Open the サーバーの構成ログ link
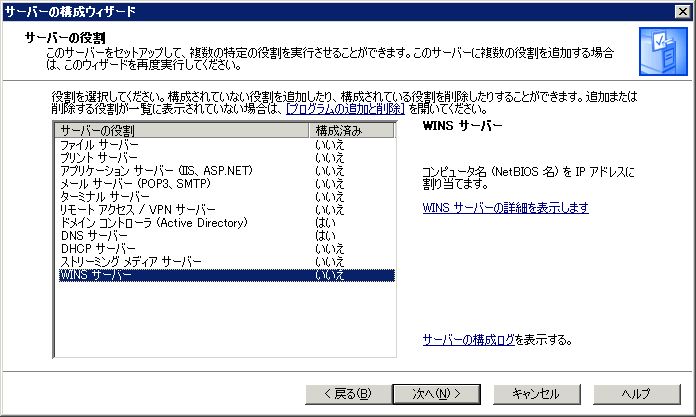Image resolution: width=696 pixels, height=417 pixels. pyautogui.click(x=468, y=340)
